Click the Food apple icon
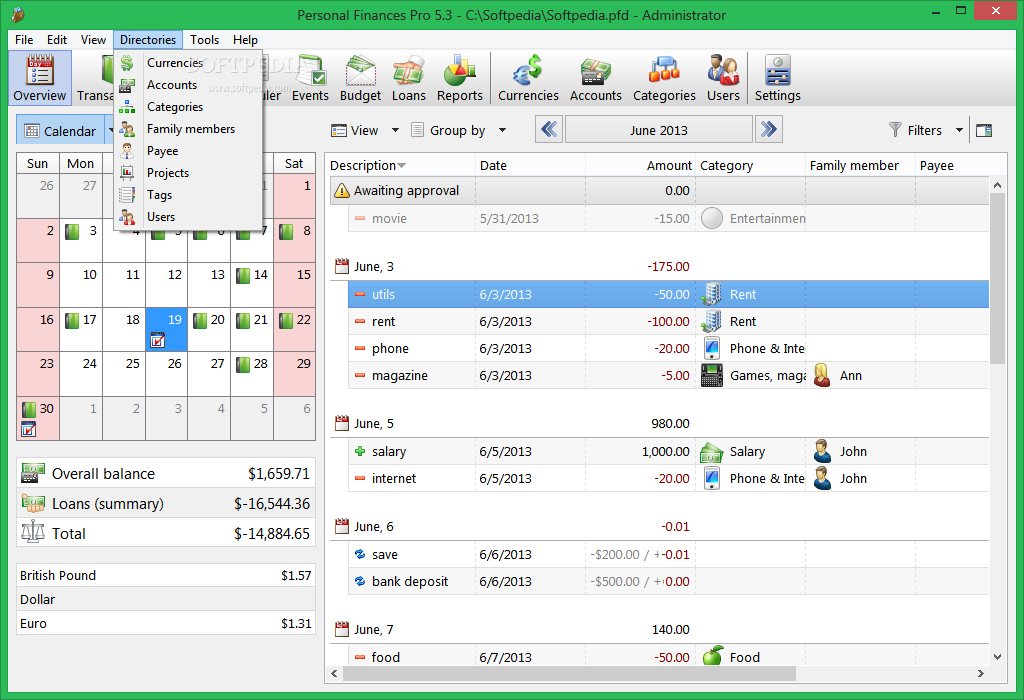This screenshot has height=700, width=1024. click(x=712, y=656)
